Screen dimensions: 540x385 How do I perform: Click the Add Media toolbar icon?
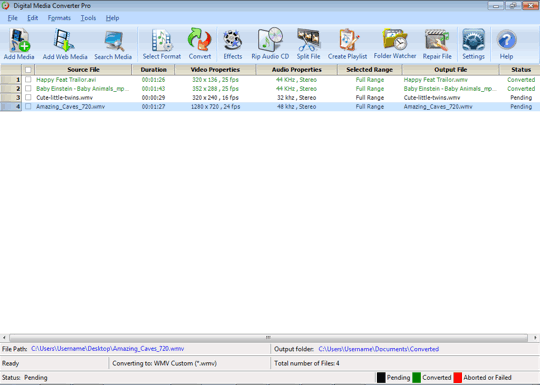(19, 44)
